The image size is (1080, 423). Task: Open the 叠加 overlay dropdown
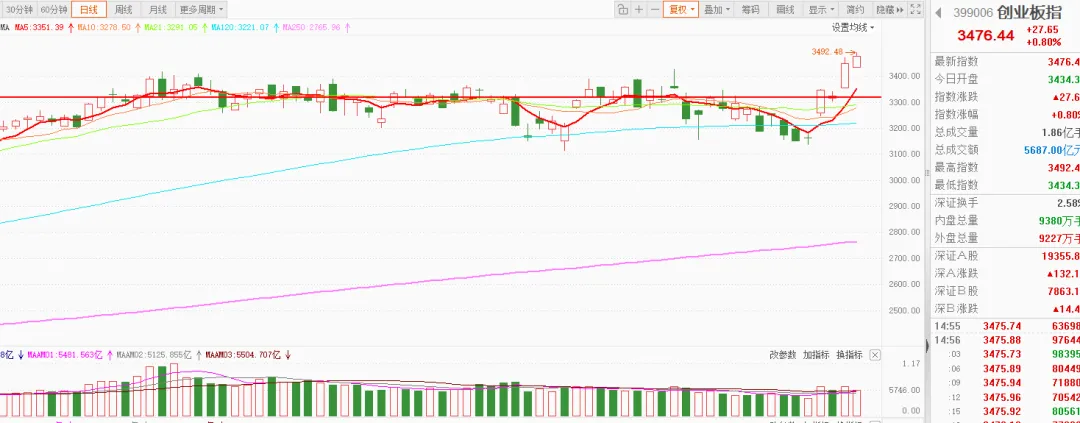pos(717,10)
